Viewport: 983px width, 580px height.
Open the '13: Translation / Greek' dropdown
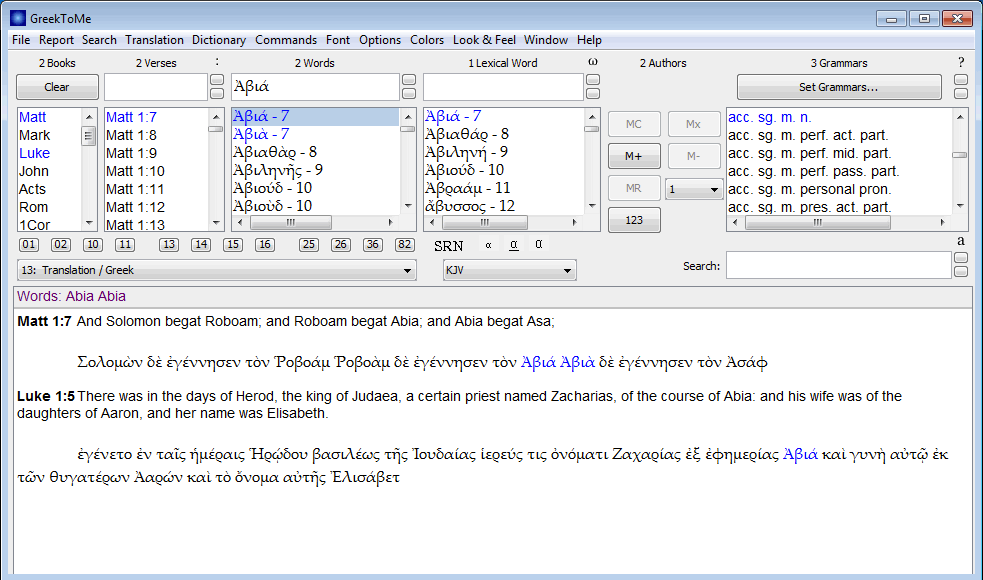tap(210, 268)
